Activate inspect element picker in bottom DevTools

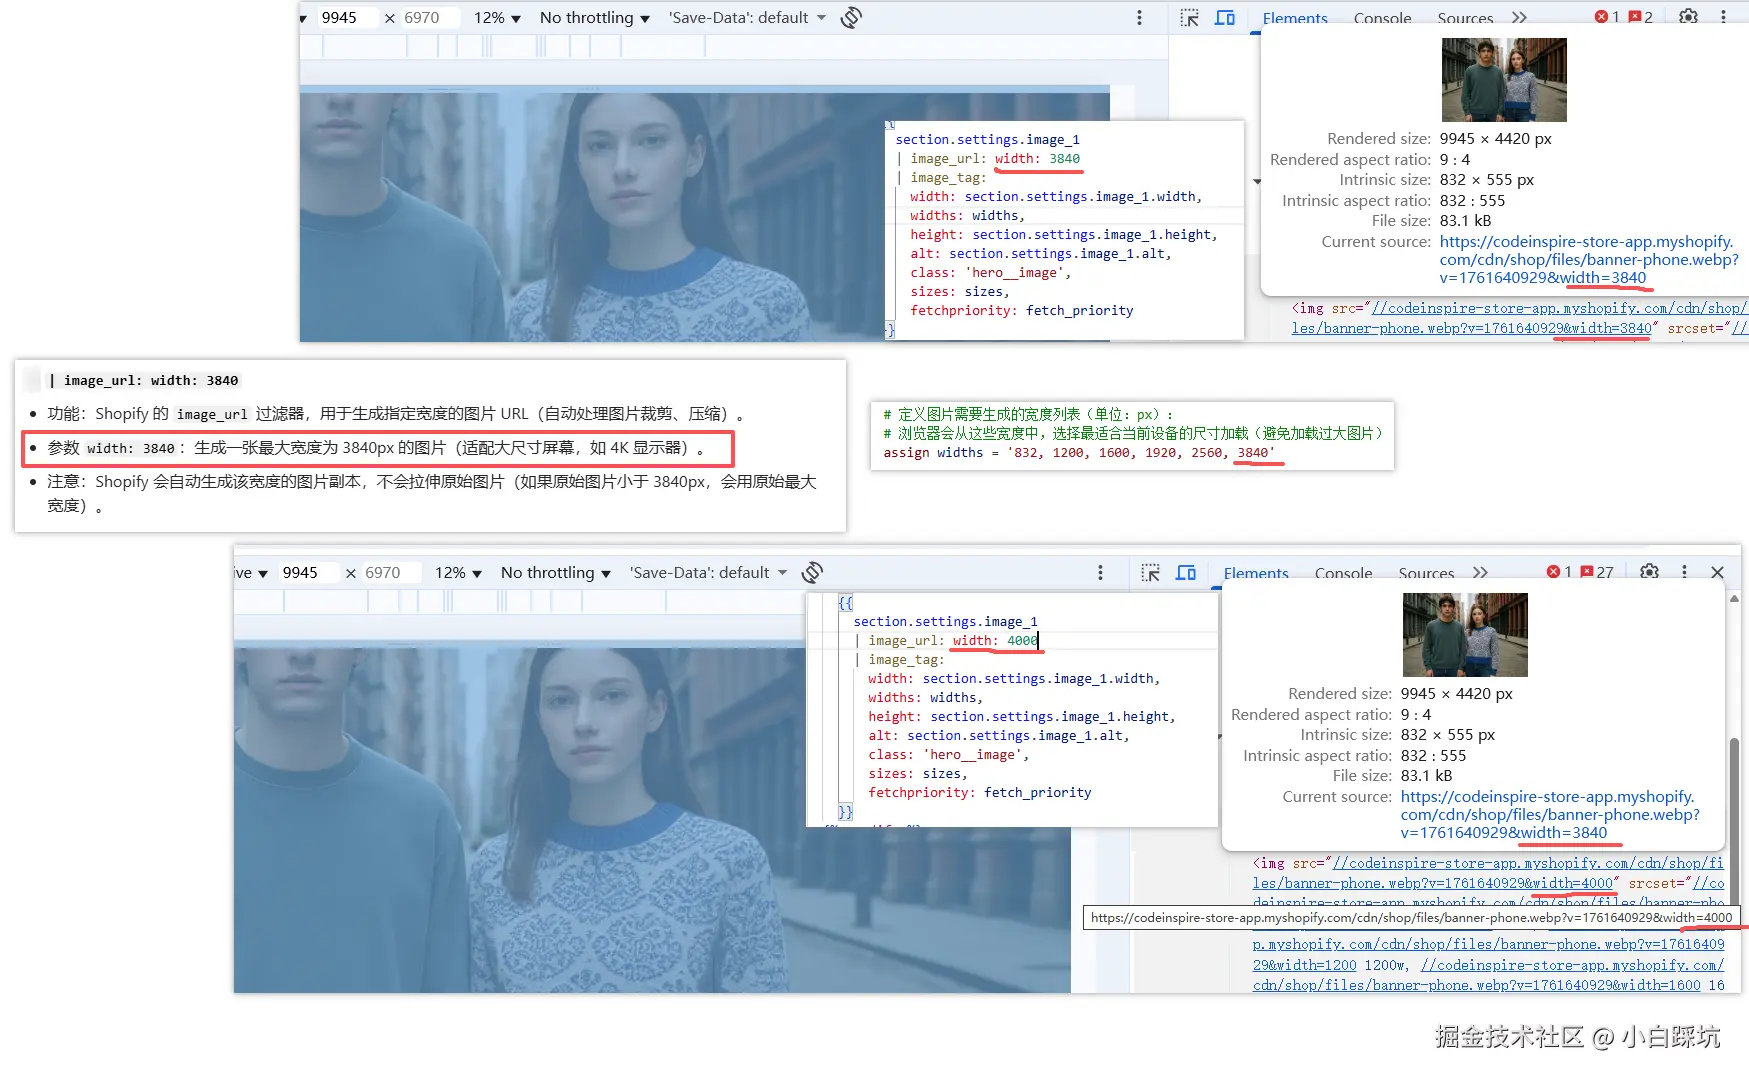[x=1151, y=572]
